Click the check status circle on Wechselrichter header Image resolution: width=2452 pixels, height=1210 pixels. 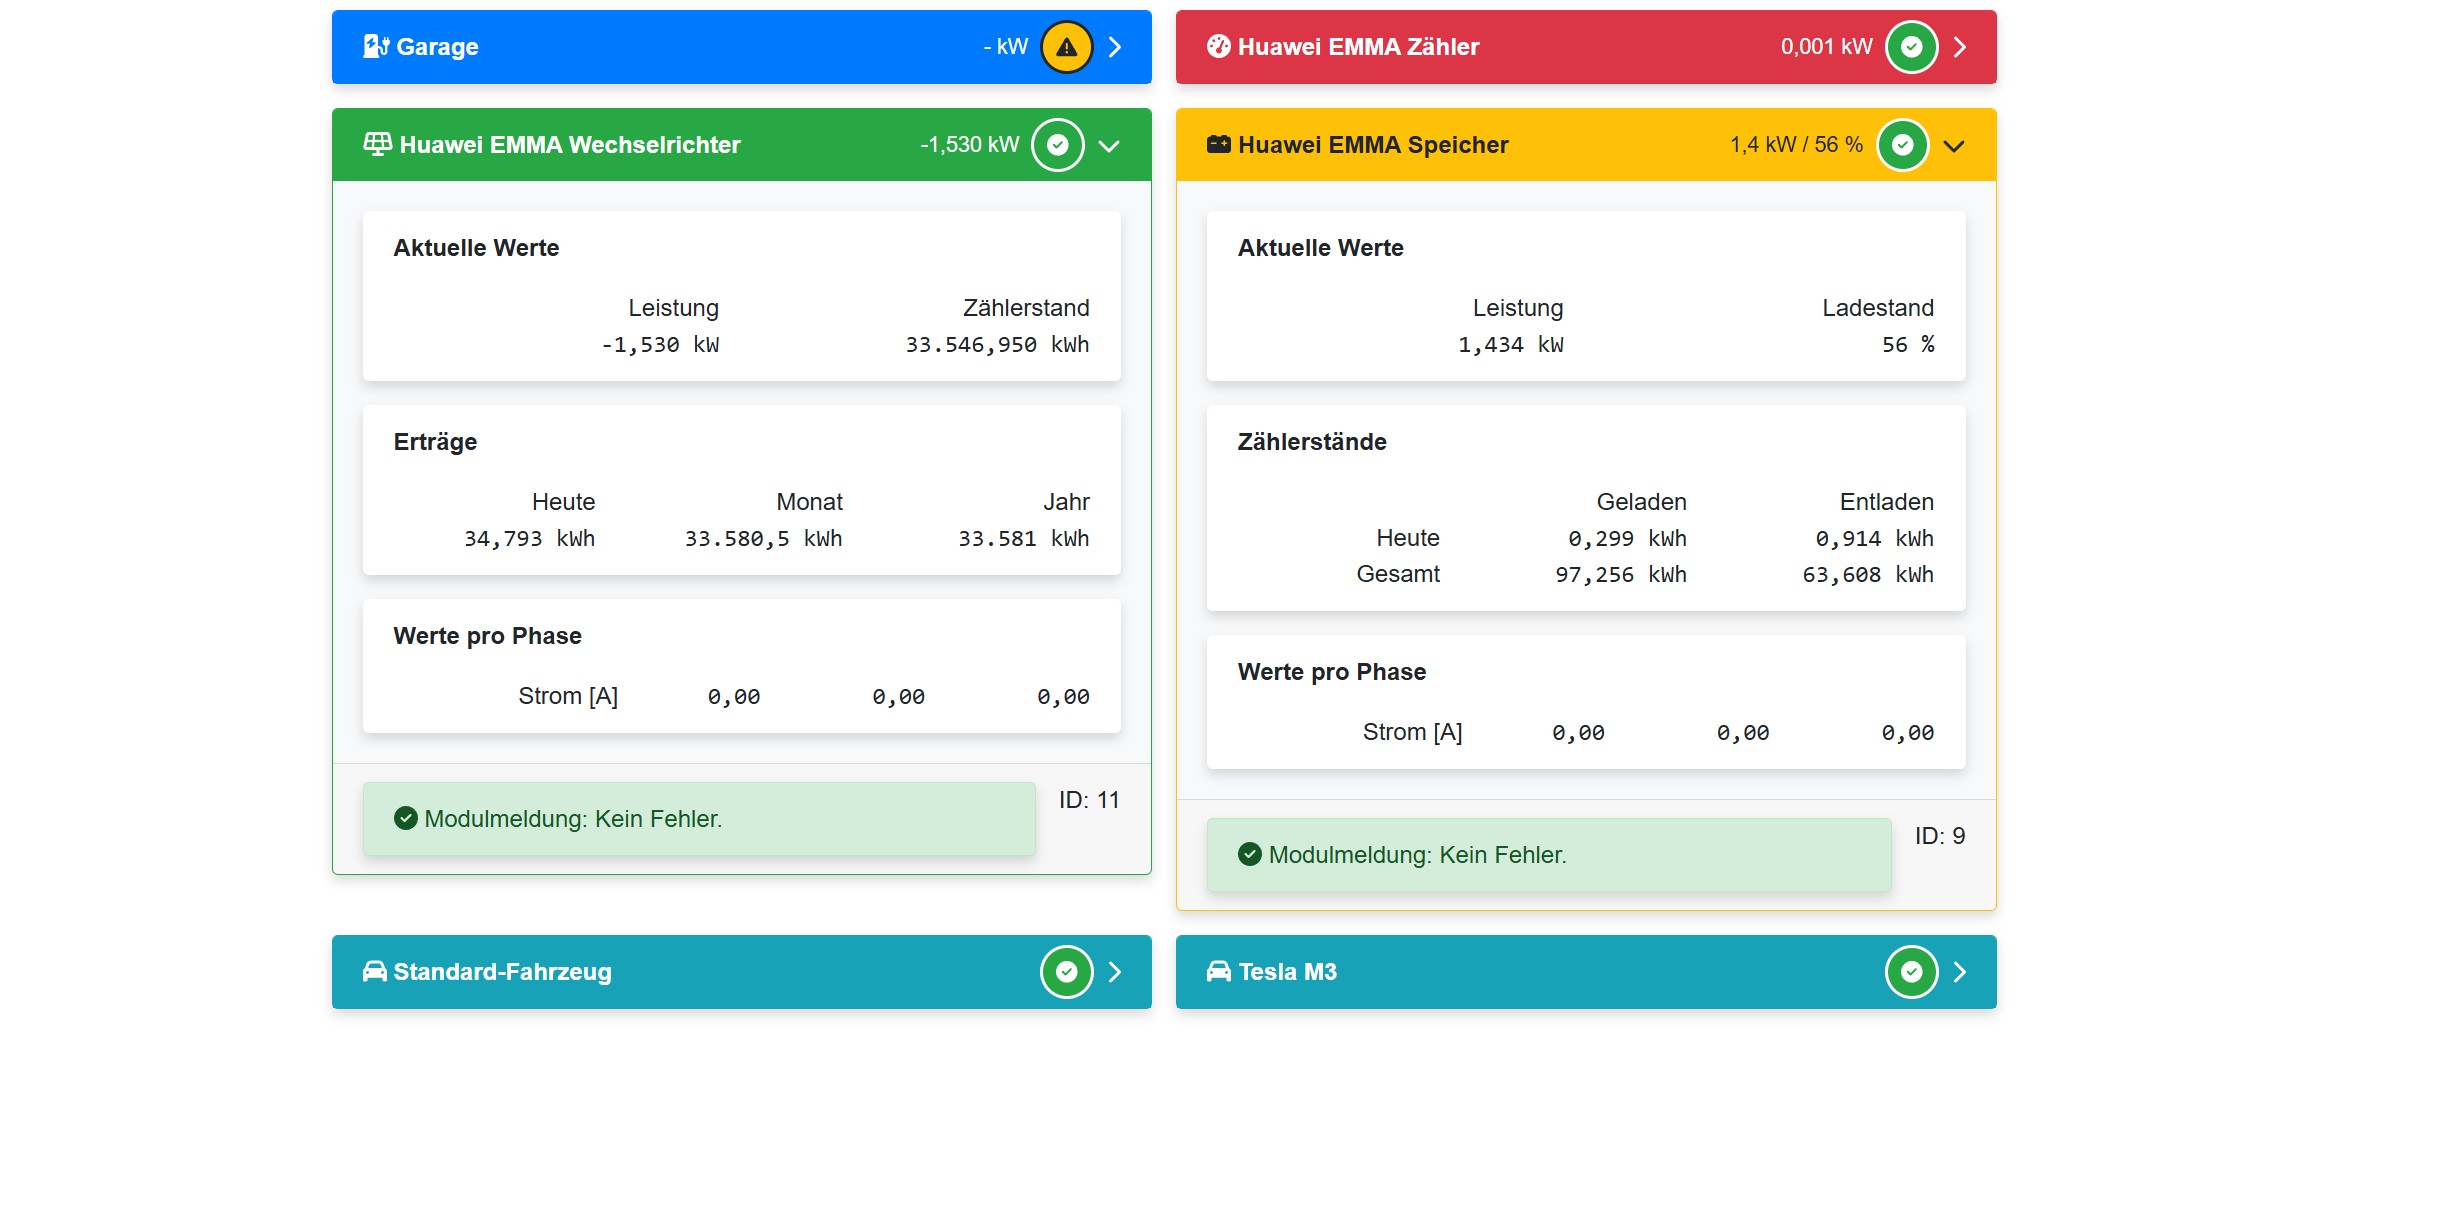[x=1057, y=145]
